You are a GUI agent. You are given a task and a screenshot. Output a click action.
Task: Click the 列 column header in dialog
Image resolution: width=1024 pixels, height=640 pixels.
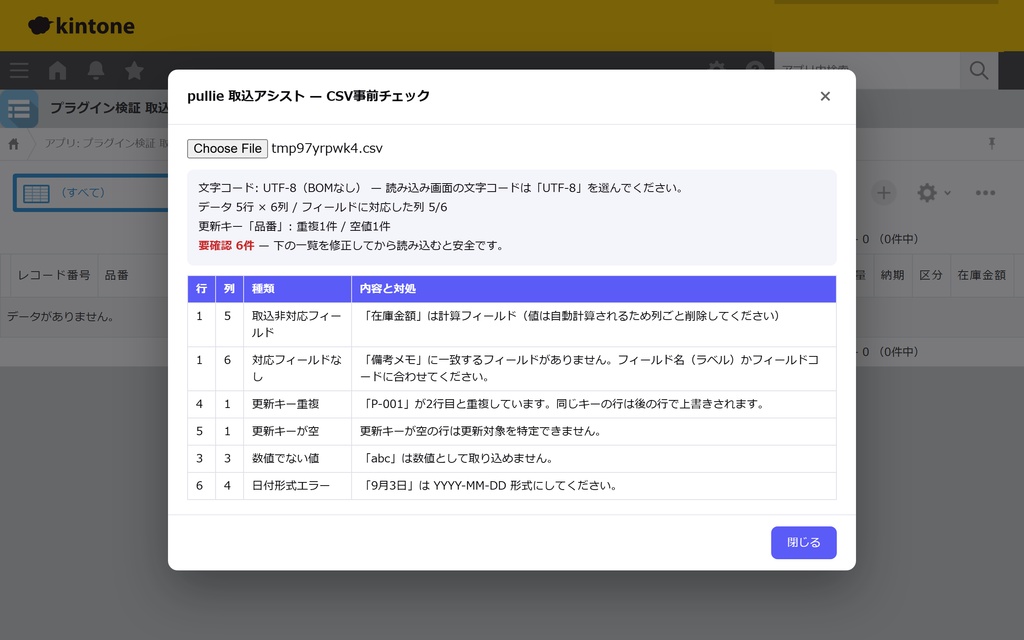(x=229, y=289)
